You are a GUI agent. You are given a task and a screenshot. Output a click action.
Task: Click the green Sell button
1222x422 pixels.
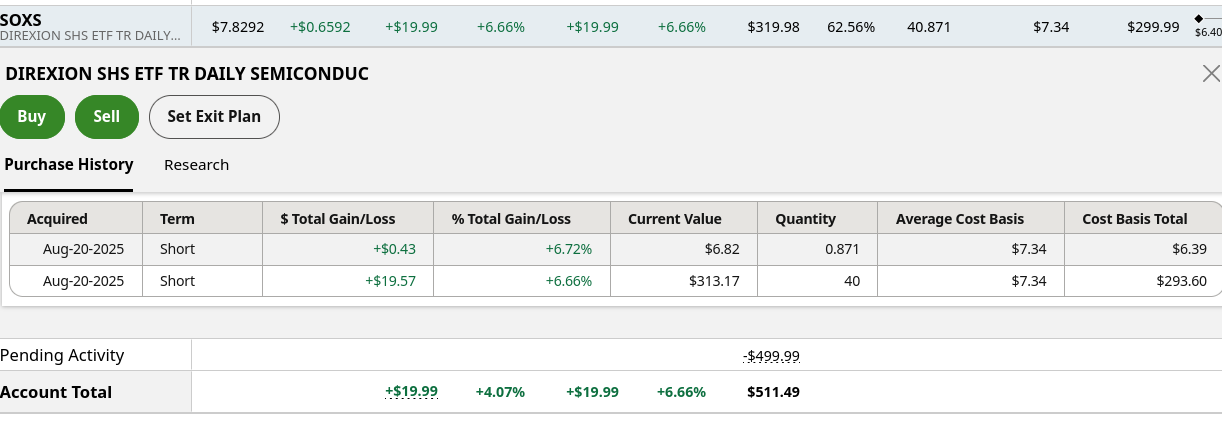click(106, 116)
